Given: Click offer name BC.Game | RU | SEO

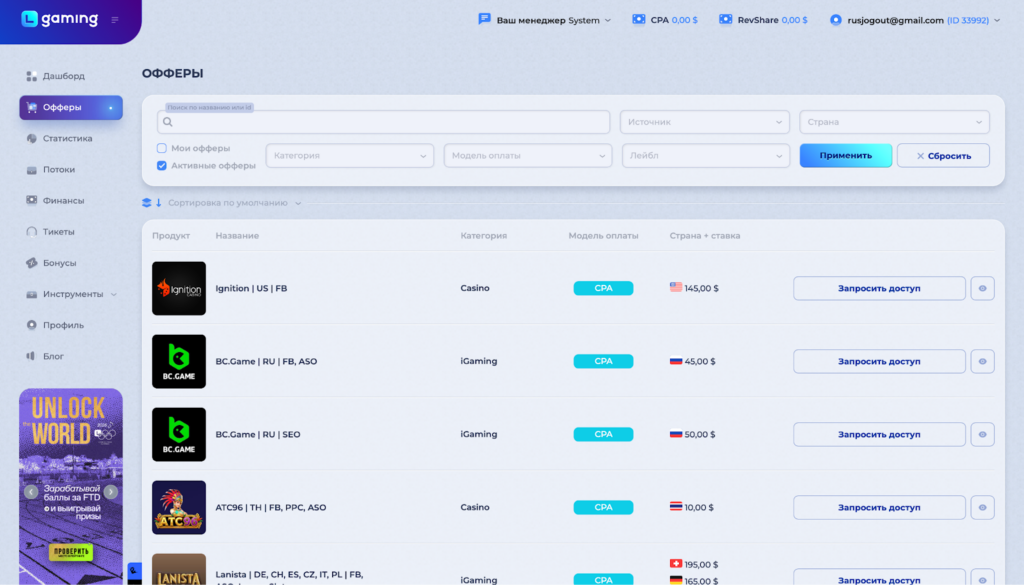Looking at the screenshot, I should pyautogui.click(x=258, y=435).
